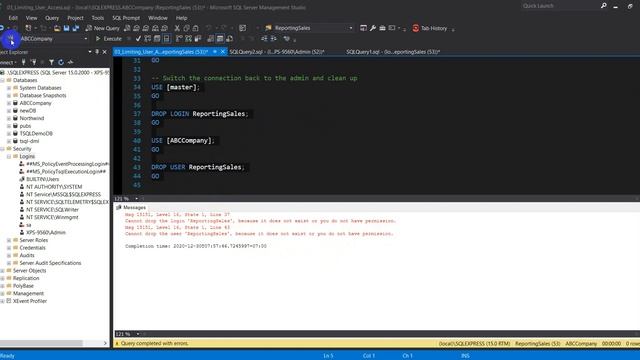This screenshot has height=360, width=640.
Task: Display the estimated execution plan icon
Action: click(x=147, y=39)
